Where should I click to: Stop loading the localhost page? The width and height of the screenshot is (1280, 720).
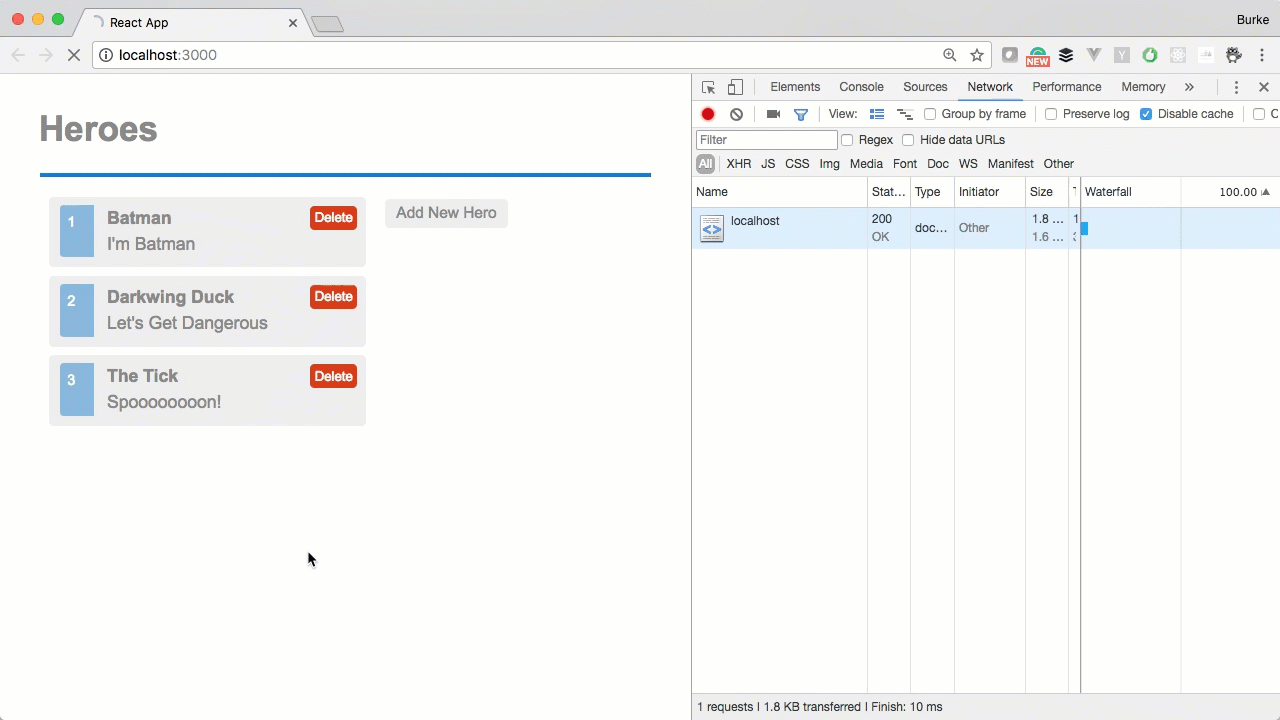point(74,55)
